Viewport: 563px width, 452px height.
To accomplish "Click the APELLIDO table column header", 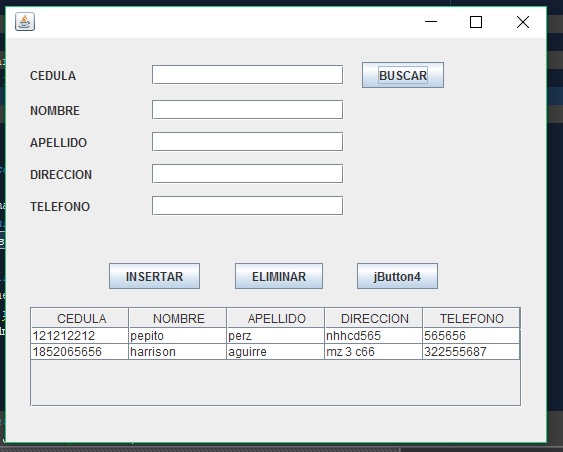I will [x=276, y=318].
